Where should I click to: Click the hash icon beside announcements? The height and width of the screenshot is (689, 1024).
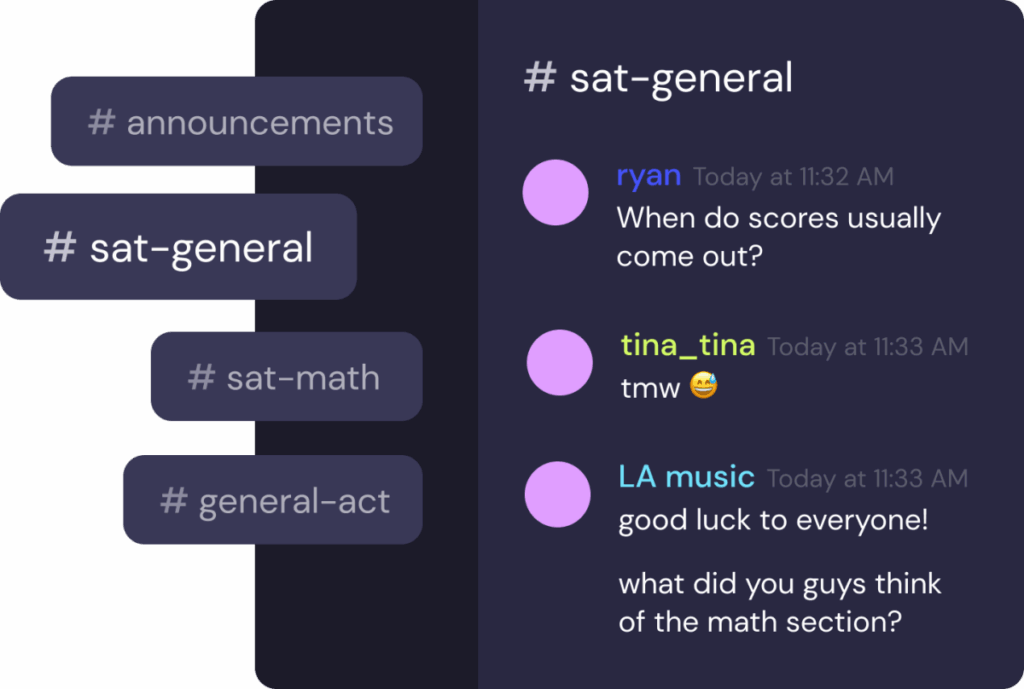[102, 122]
